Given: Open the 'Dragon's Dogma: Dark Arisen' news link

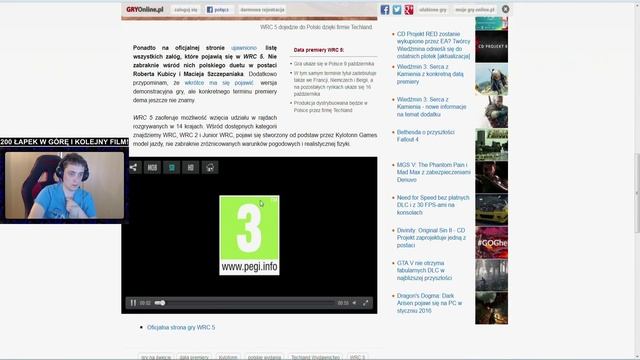Looking at the screenshot, I should click(x=429, y=303).
